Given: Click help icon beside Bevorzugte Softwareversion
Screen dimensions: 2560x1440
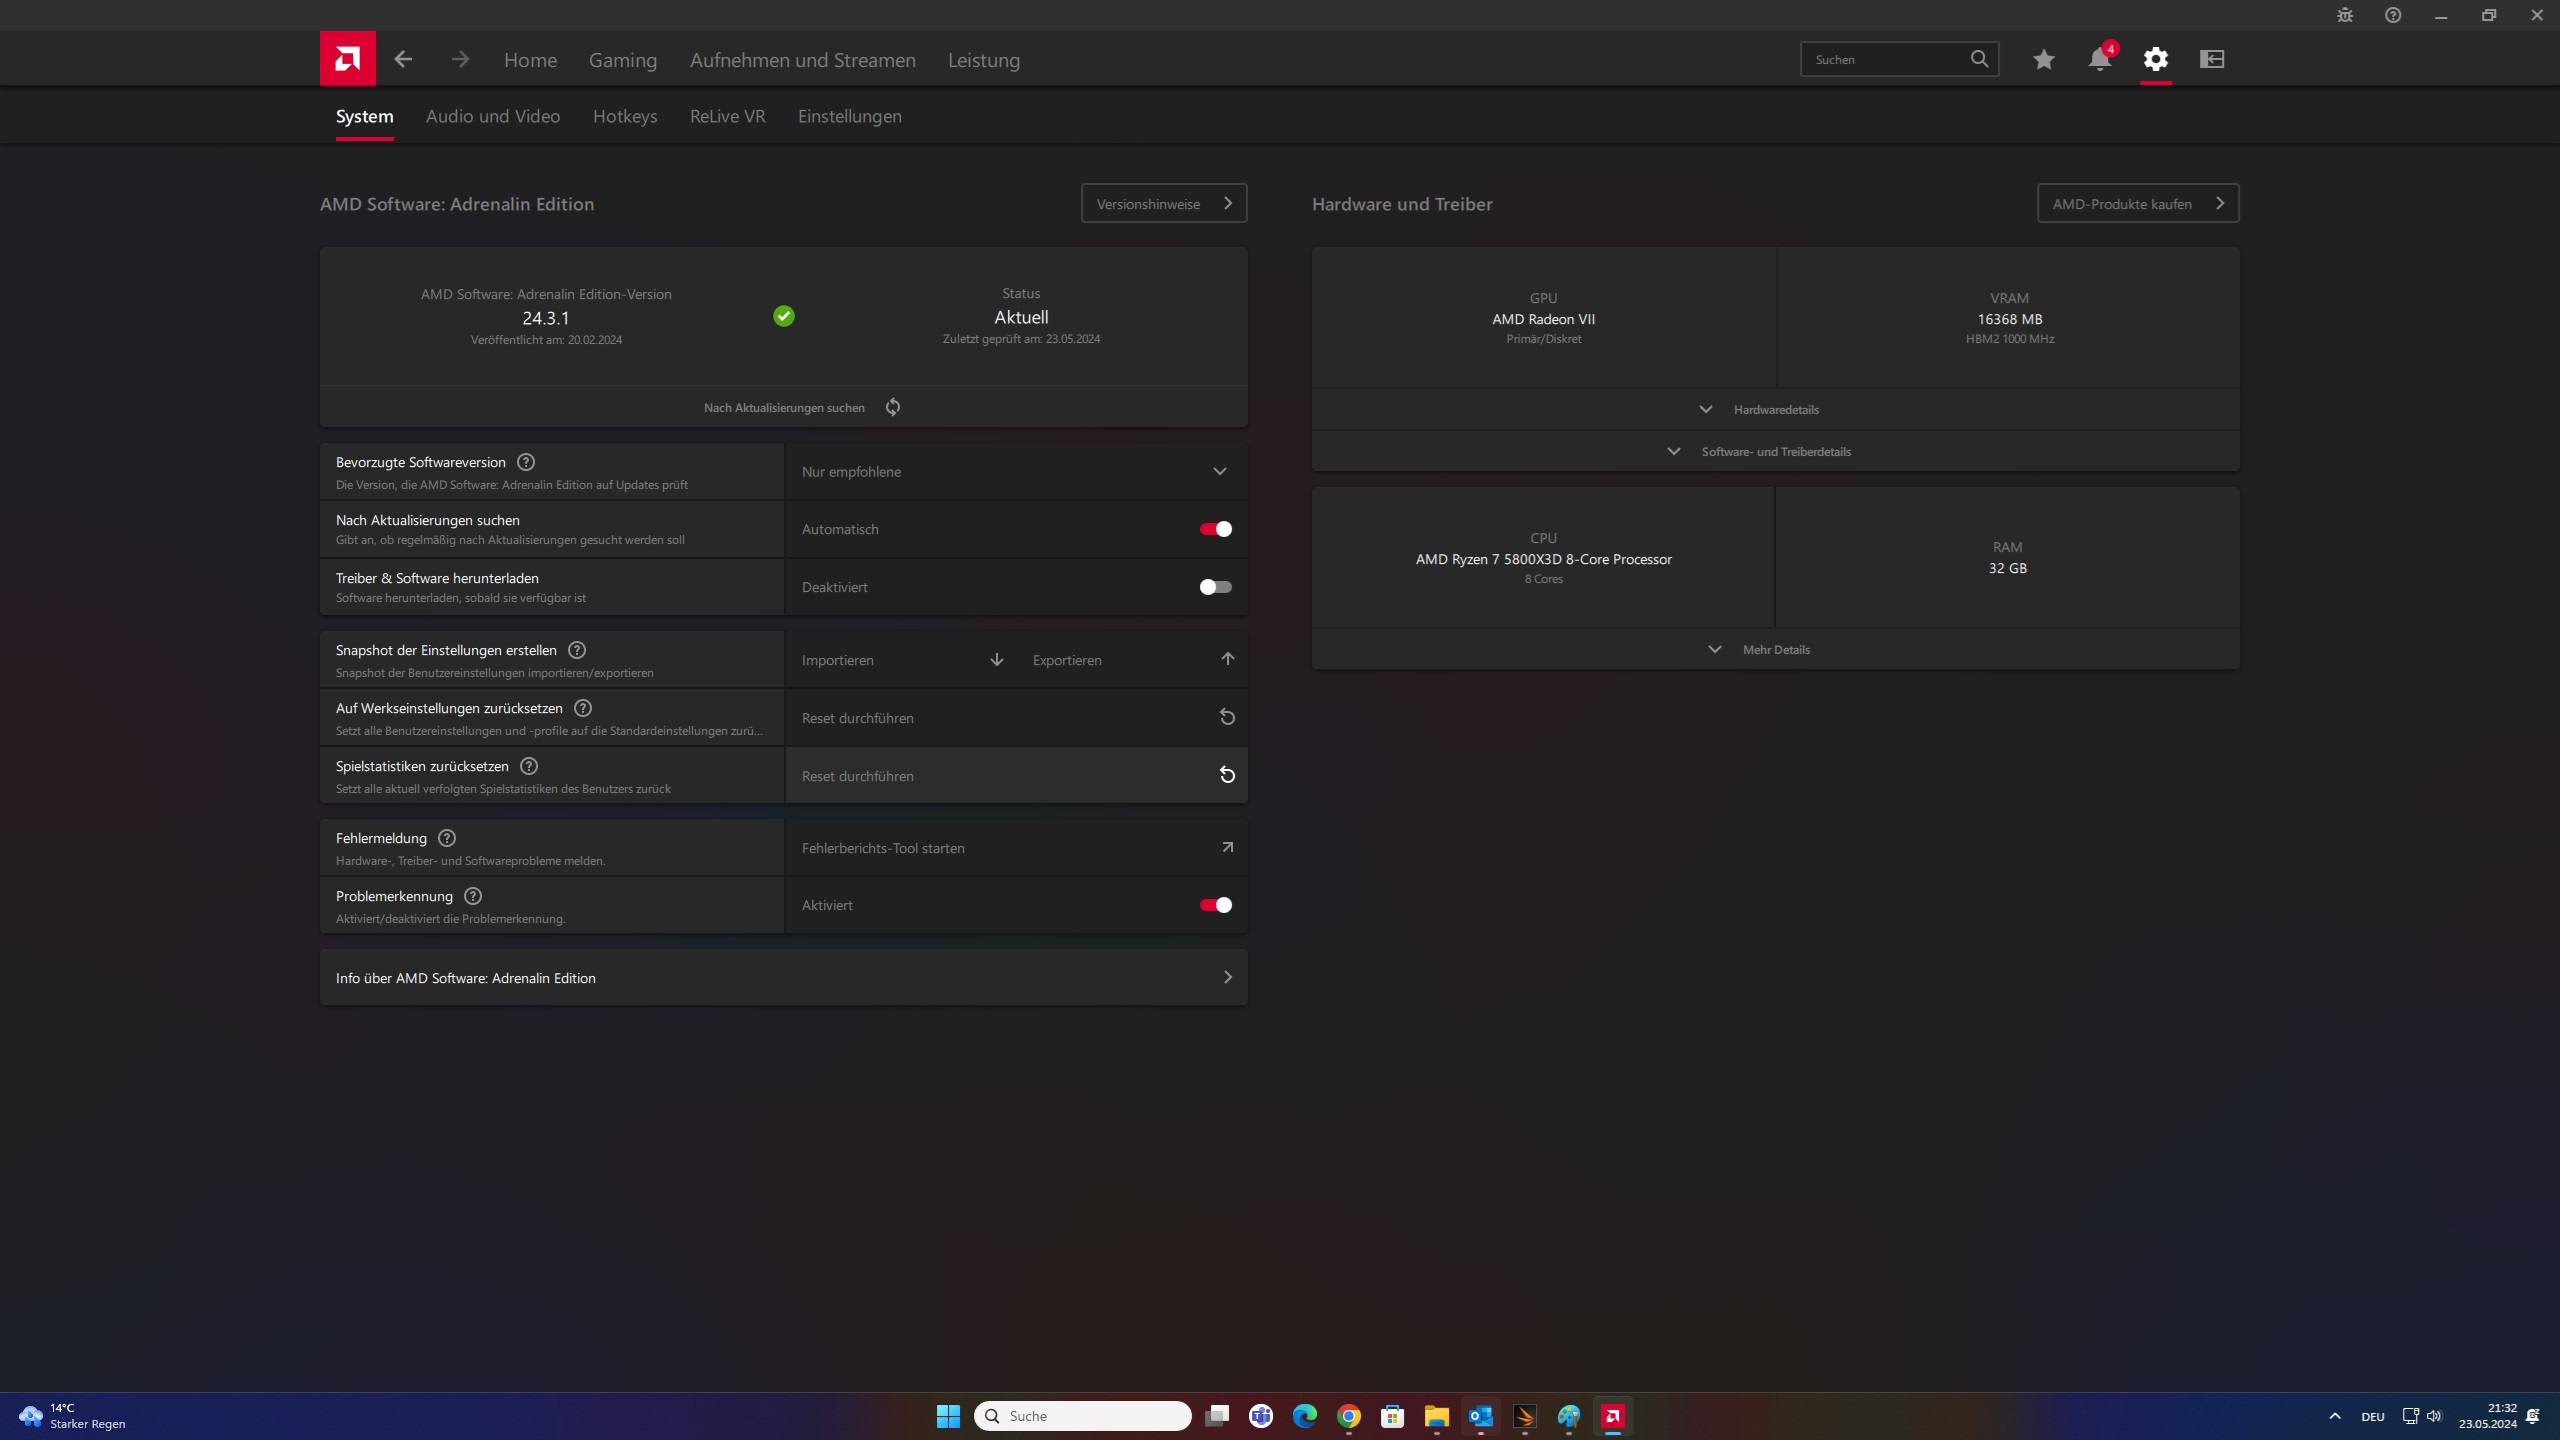Looking at the screenshot, I should click(526, 462).
